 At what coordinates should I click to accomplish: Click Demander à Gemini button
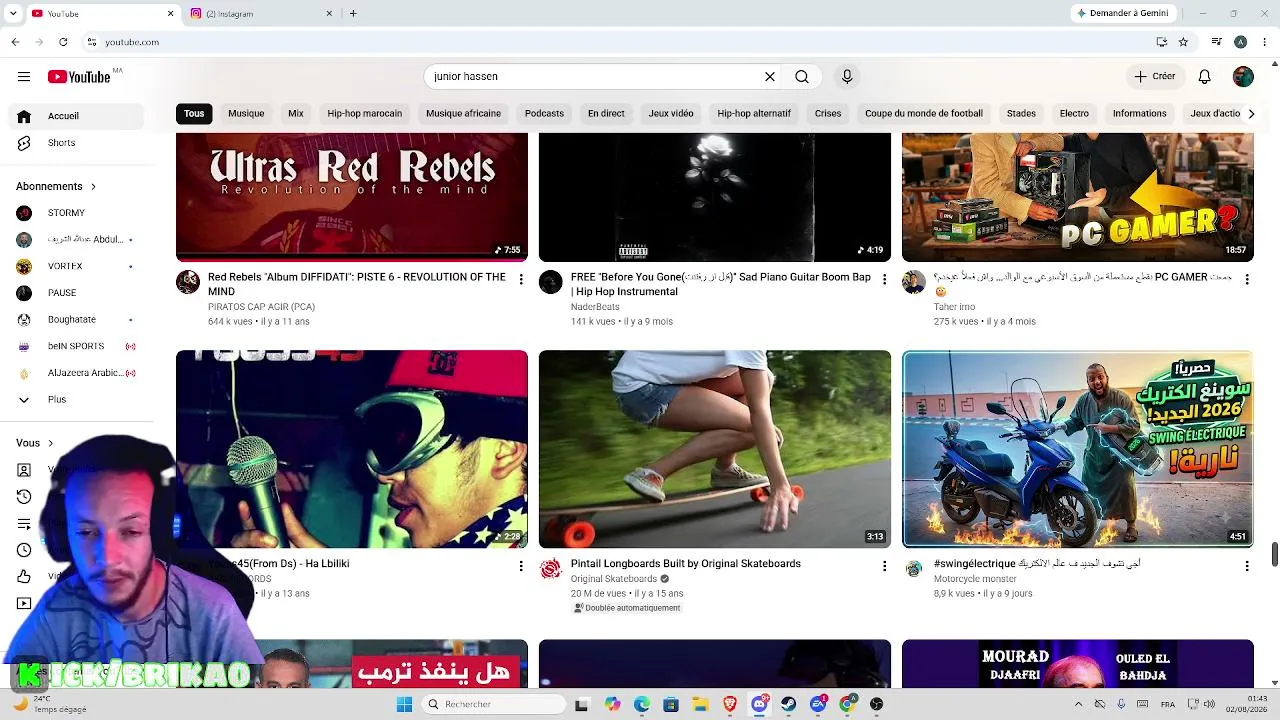pos(1124,14)
